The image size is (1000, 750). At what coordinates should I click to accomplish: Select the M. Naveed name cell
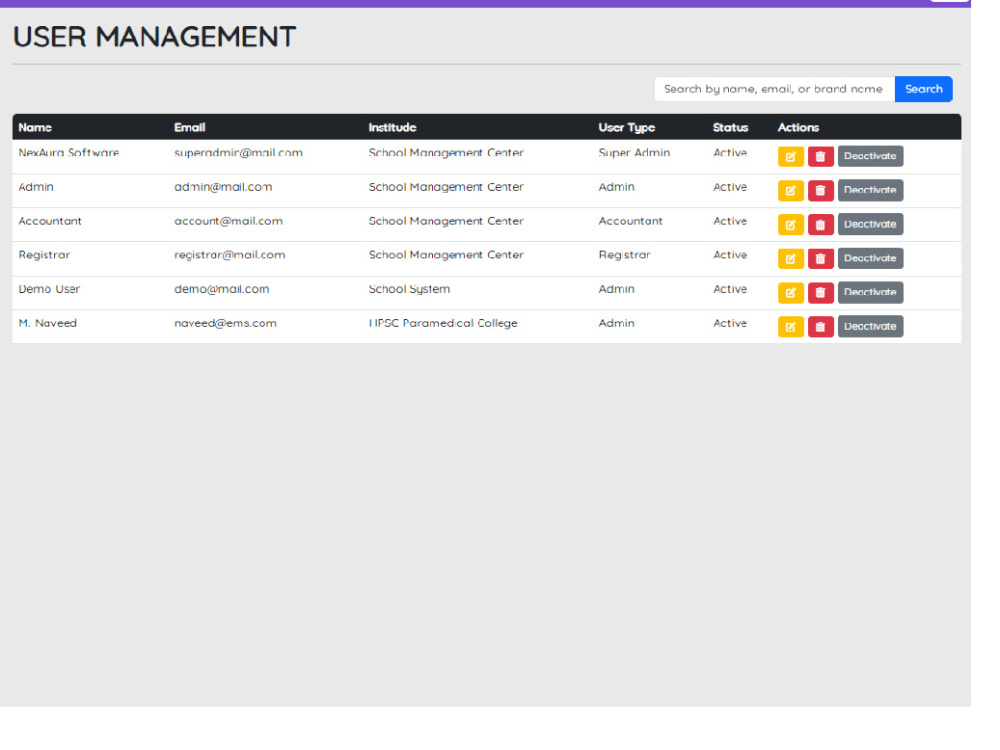(47, 323)
